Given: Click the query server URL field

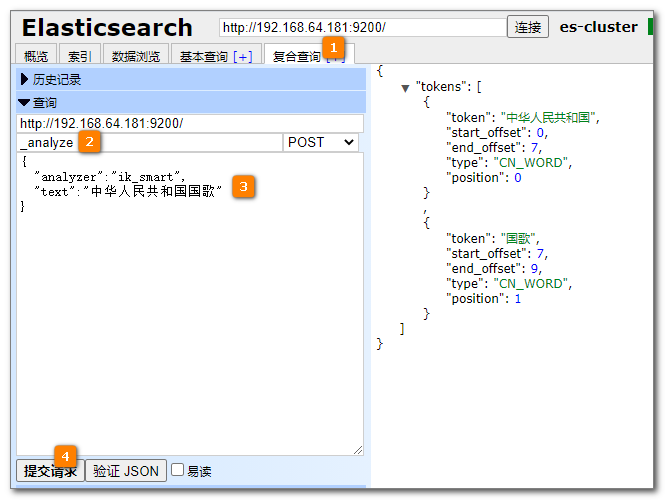Looking at the screenshot, I should 190,123.
